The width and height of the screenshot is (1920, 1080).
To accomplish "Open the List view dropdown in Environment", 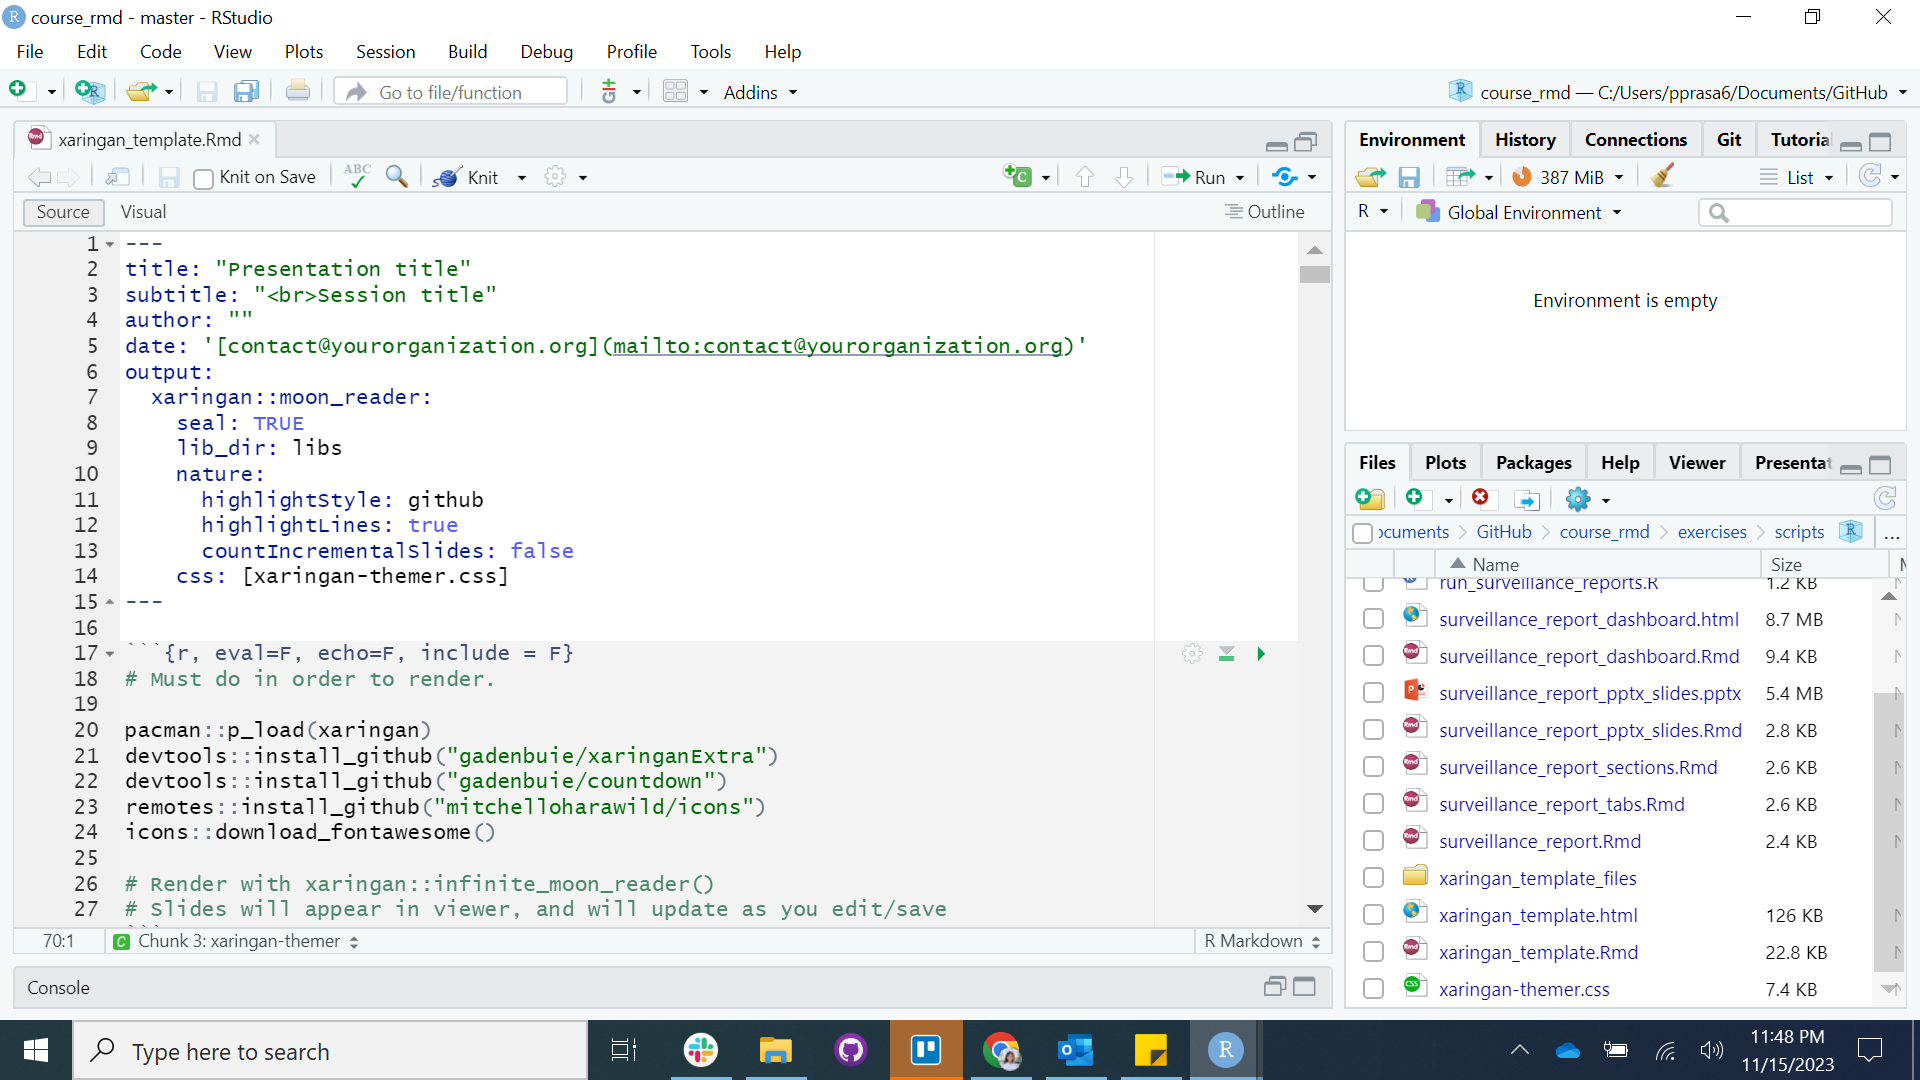I will (1796, 177).
